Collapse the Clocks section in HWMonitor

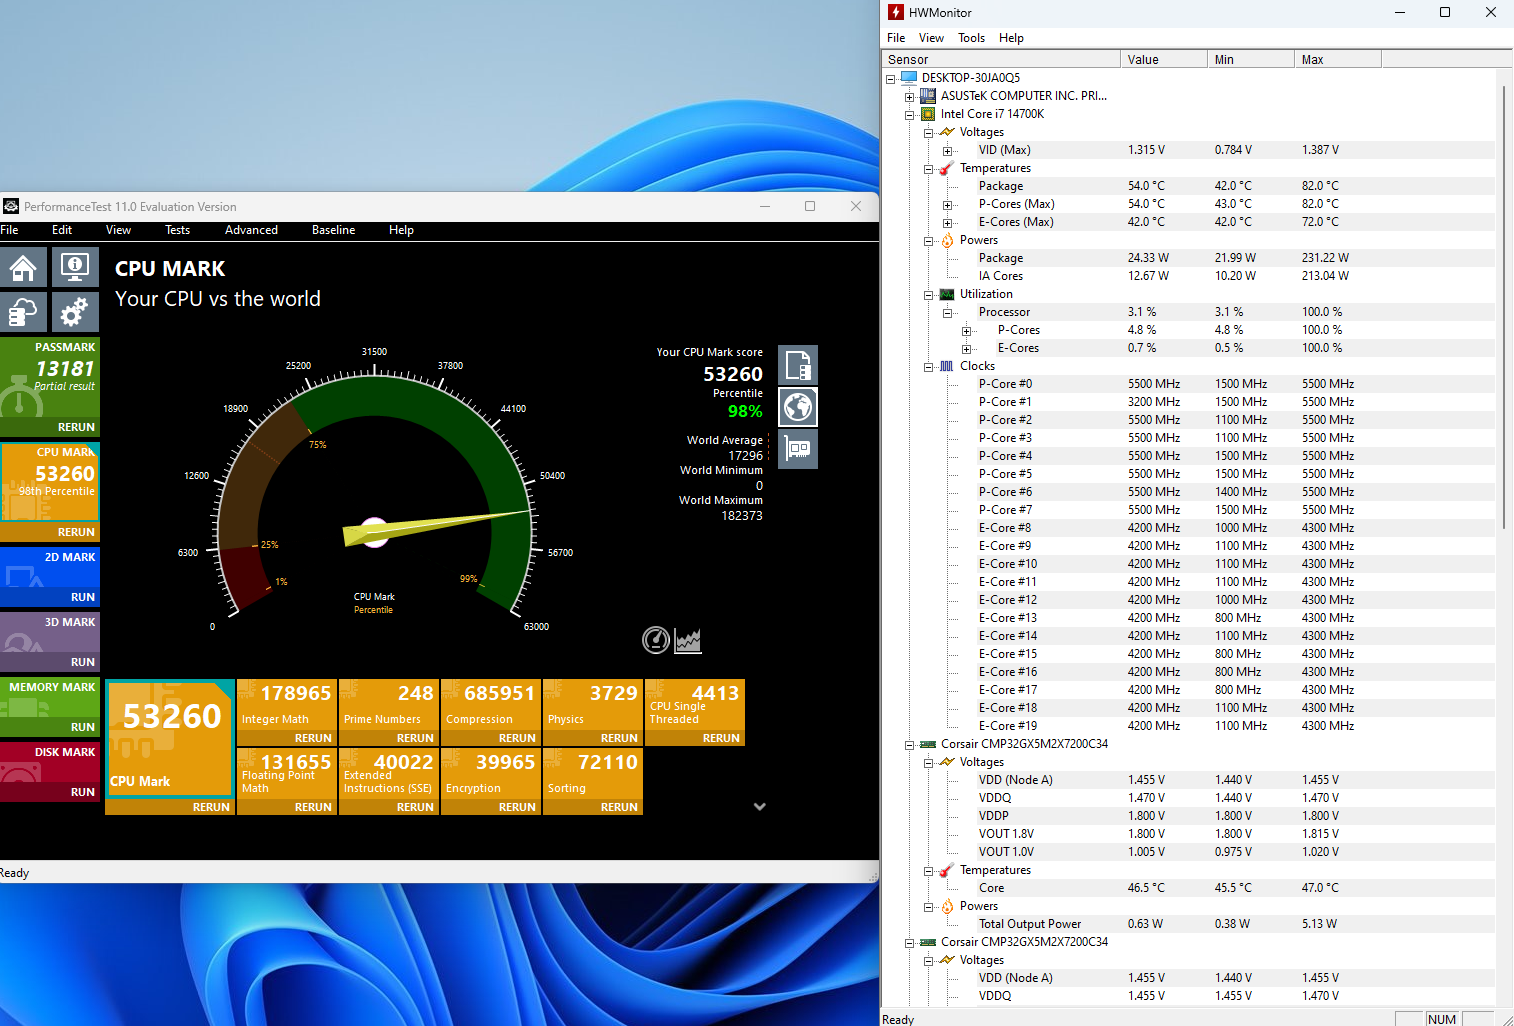(x=929, y=367)
